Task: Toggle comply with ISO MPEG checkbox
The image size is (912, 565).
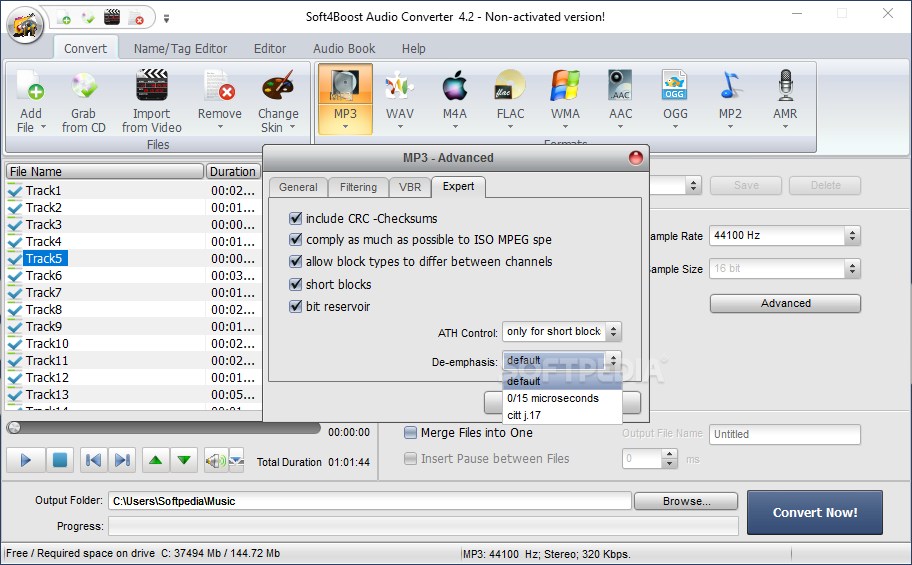Action: (x=295, y=239)
